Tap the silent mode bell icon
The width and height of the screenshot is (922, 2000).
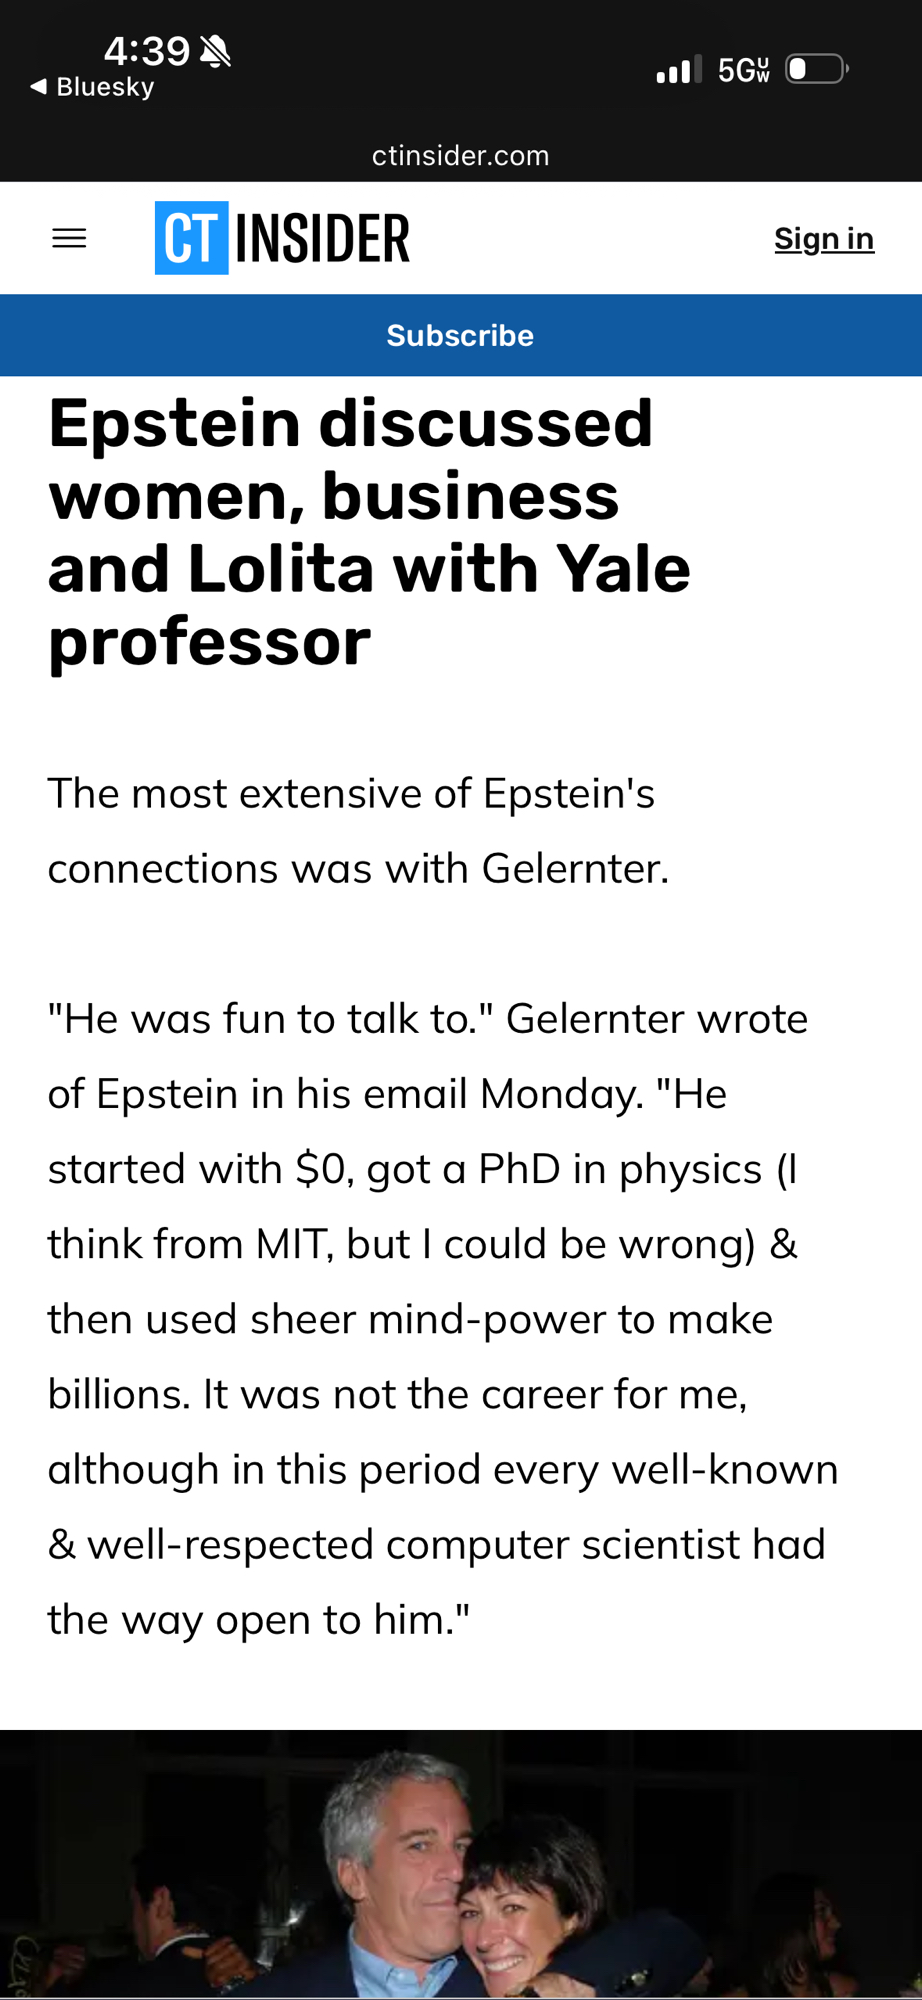[x=215, y=51]
